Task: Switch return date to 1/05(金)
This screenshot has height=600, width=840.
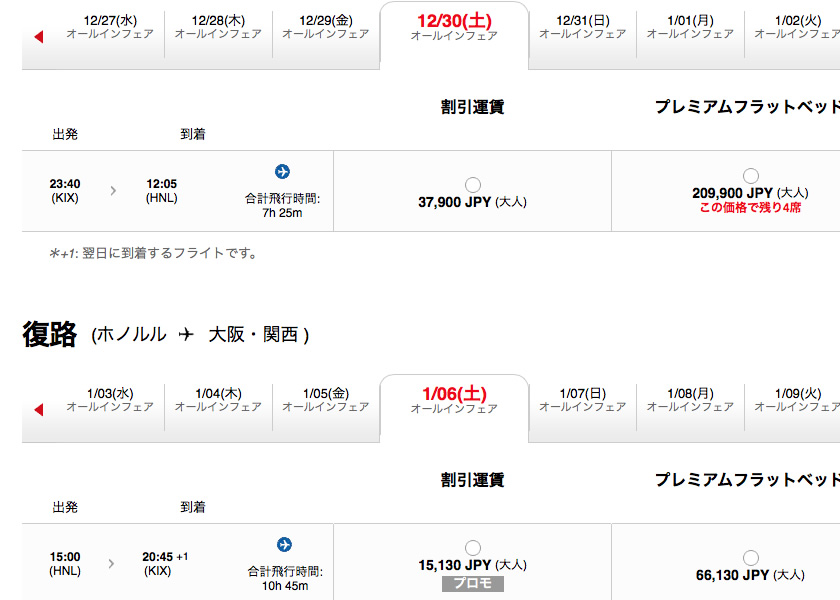Action: click(x=326, y=400)
